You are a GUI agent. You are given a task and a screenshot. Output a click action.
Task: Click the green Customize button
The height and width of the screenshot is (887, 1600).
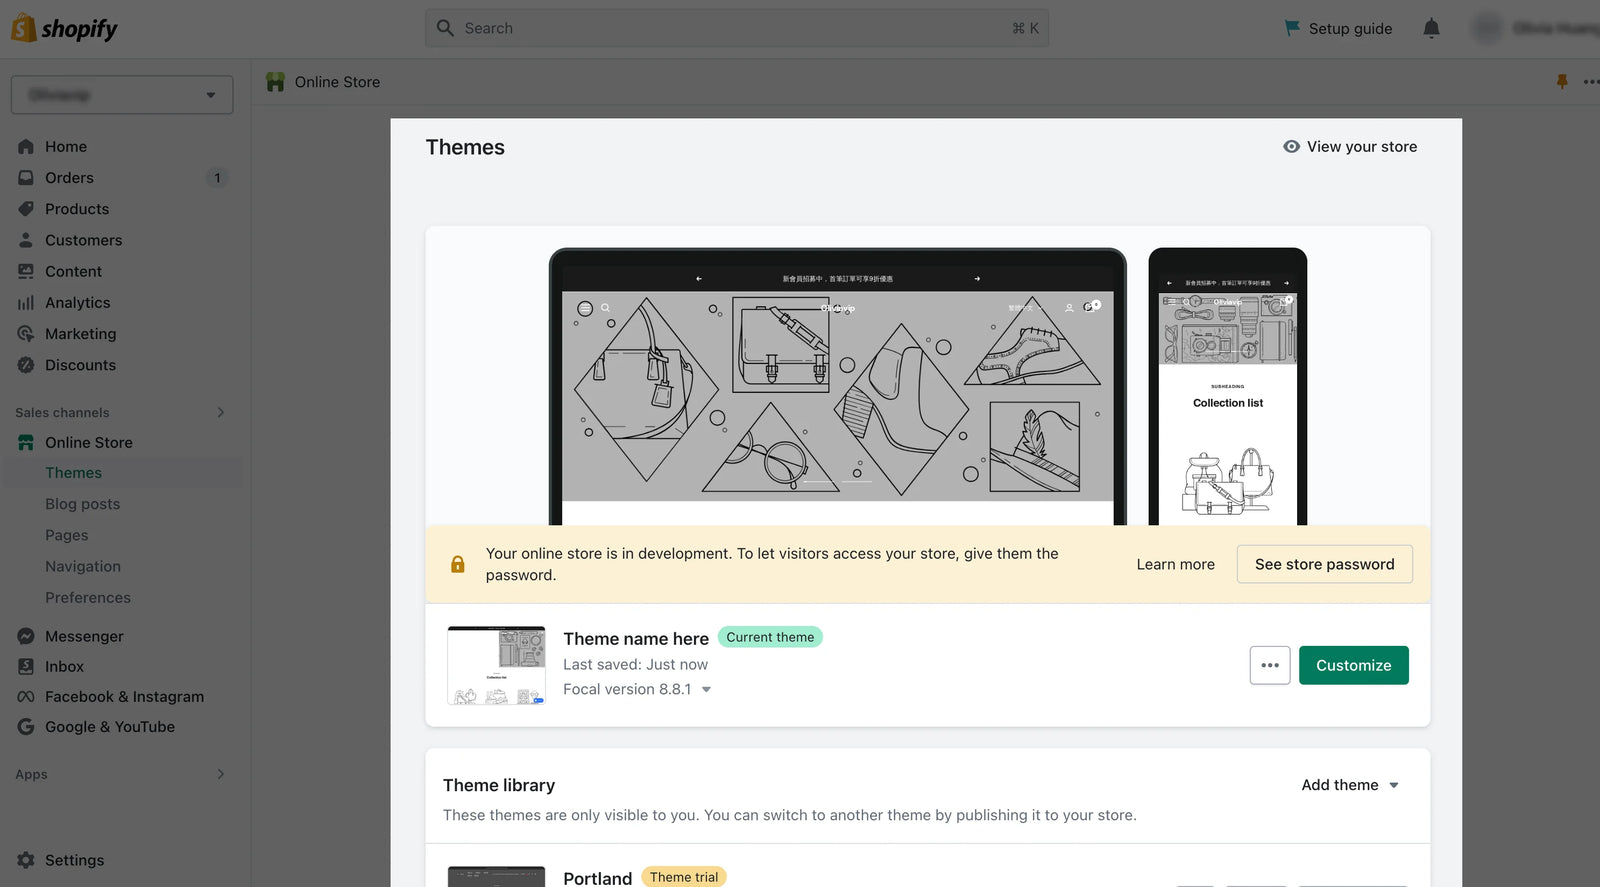pos(1353,665)
